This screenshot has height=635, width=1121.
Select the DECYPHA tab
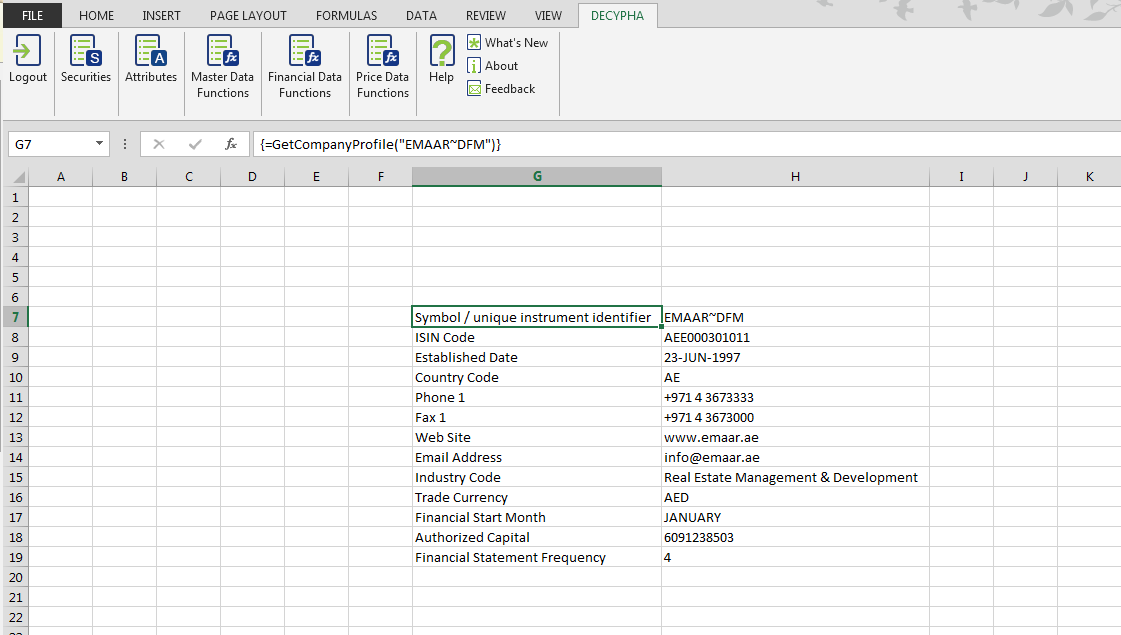pyautogui.click(x=618, y=16)
